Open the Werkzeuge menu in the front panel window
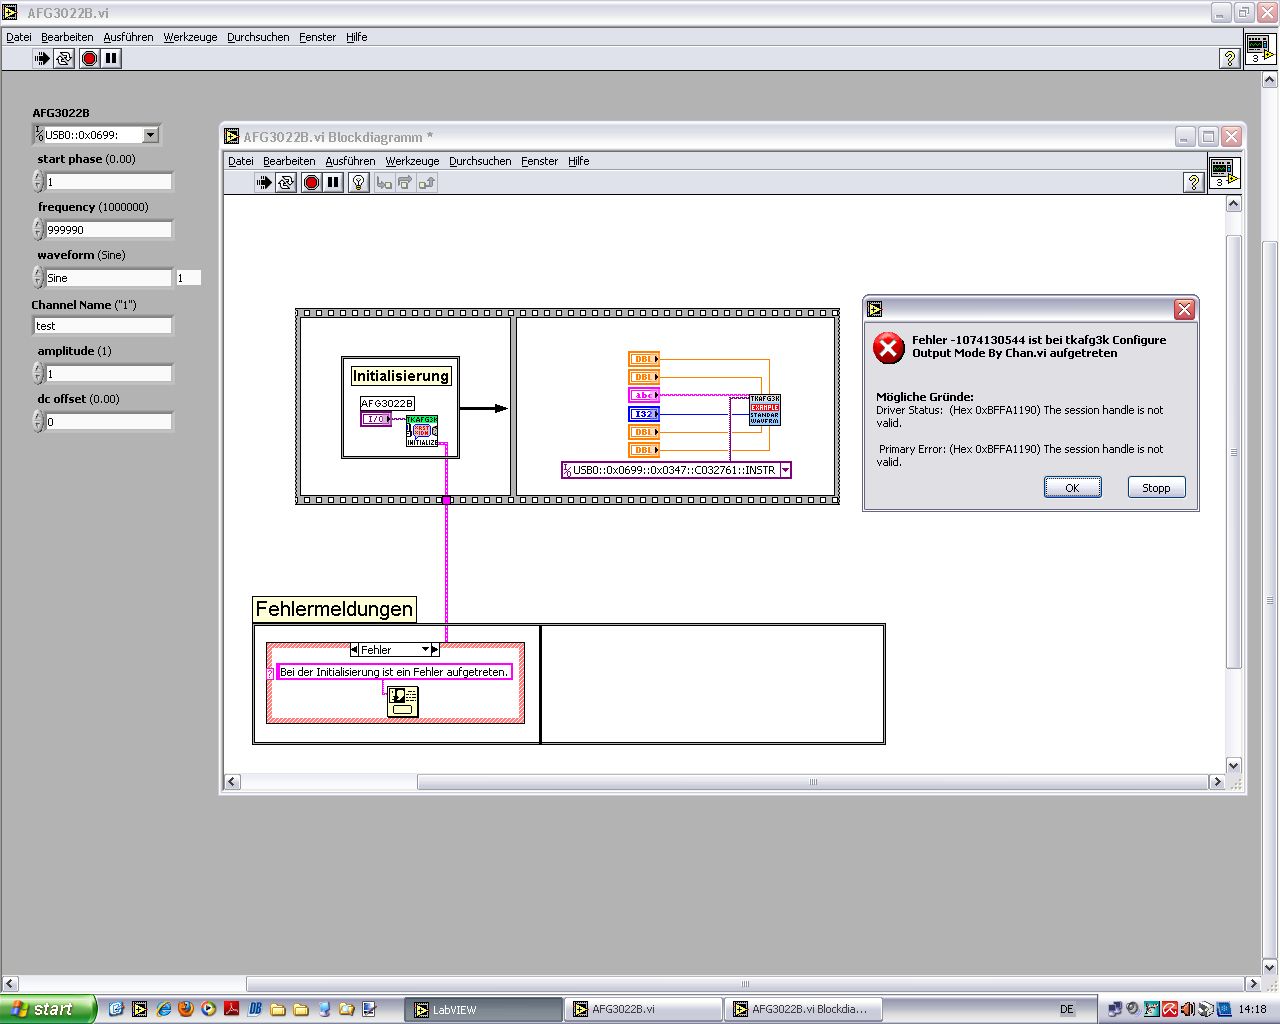The image size is (1280, 1024). (190, 37)
